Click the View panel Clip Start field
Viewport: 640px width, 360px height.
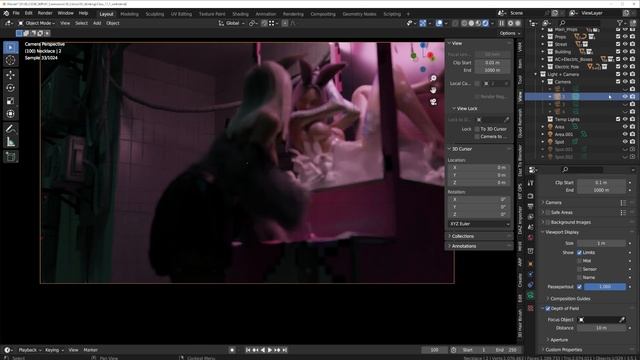tap(492, 63)
